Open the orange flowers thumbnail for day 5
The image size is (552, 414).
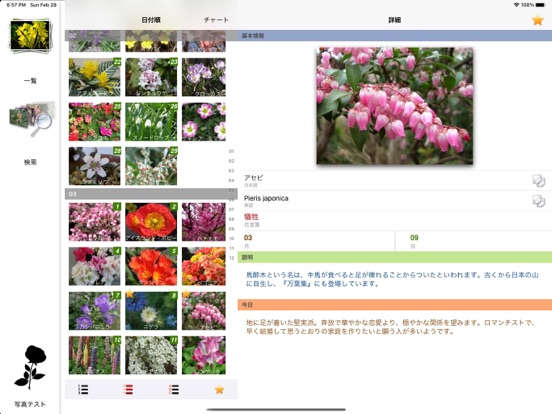click(x=151, y=266)
